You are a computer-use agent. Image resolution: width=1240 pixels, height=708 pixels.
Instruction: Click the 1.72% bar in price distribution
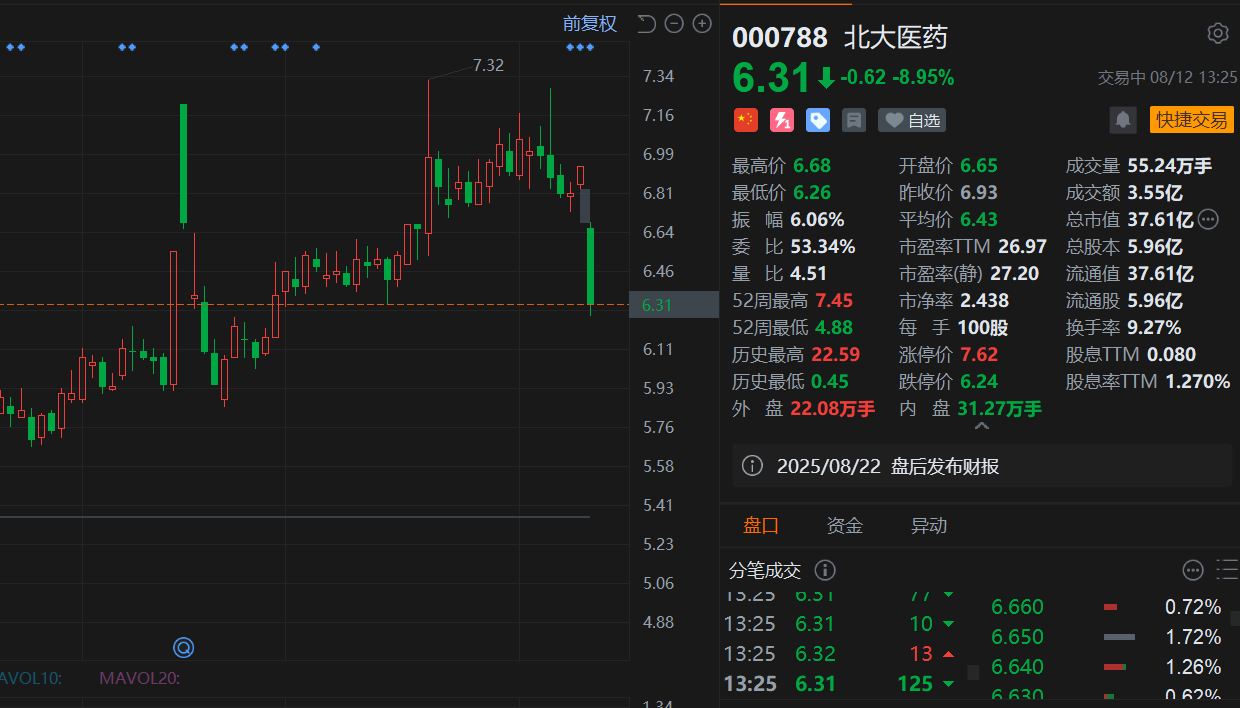(1119, 637)
